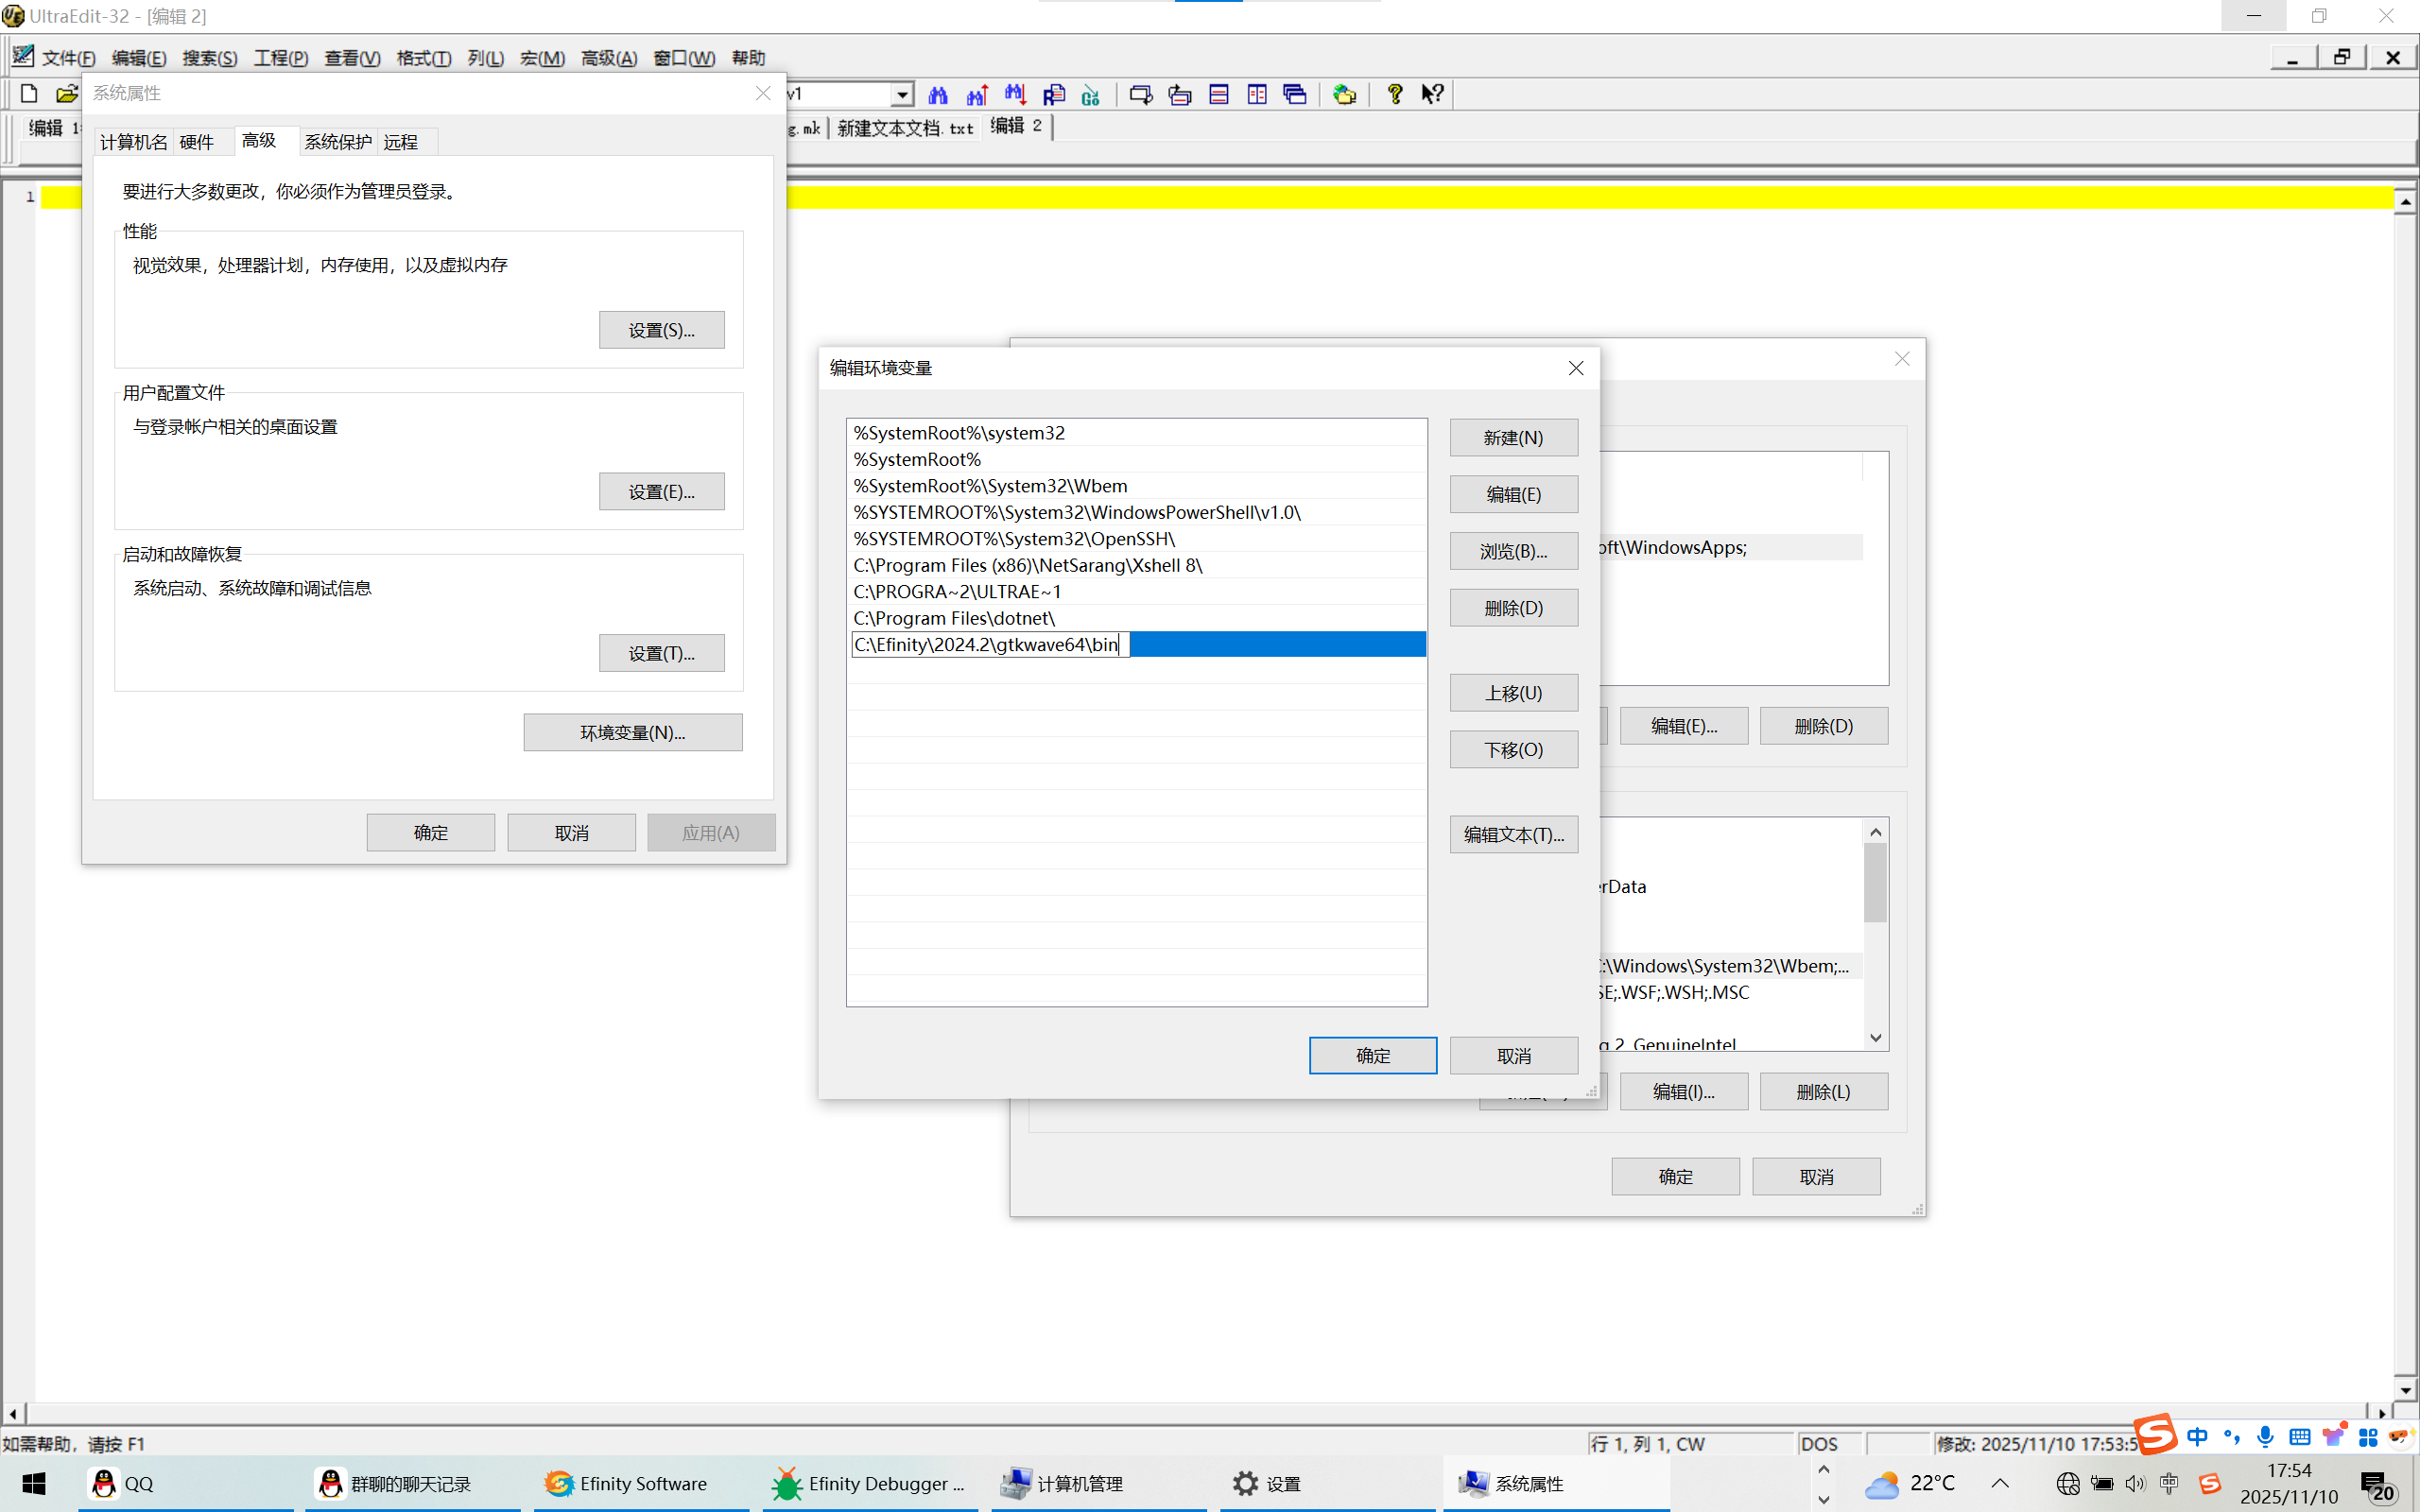Open the new file toolbar icon
Image resolution: width=2420 pixels, height=1512 pixels.
pos(29,94)
